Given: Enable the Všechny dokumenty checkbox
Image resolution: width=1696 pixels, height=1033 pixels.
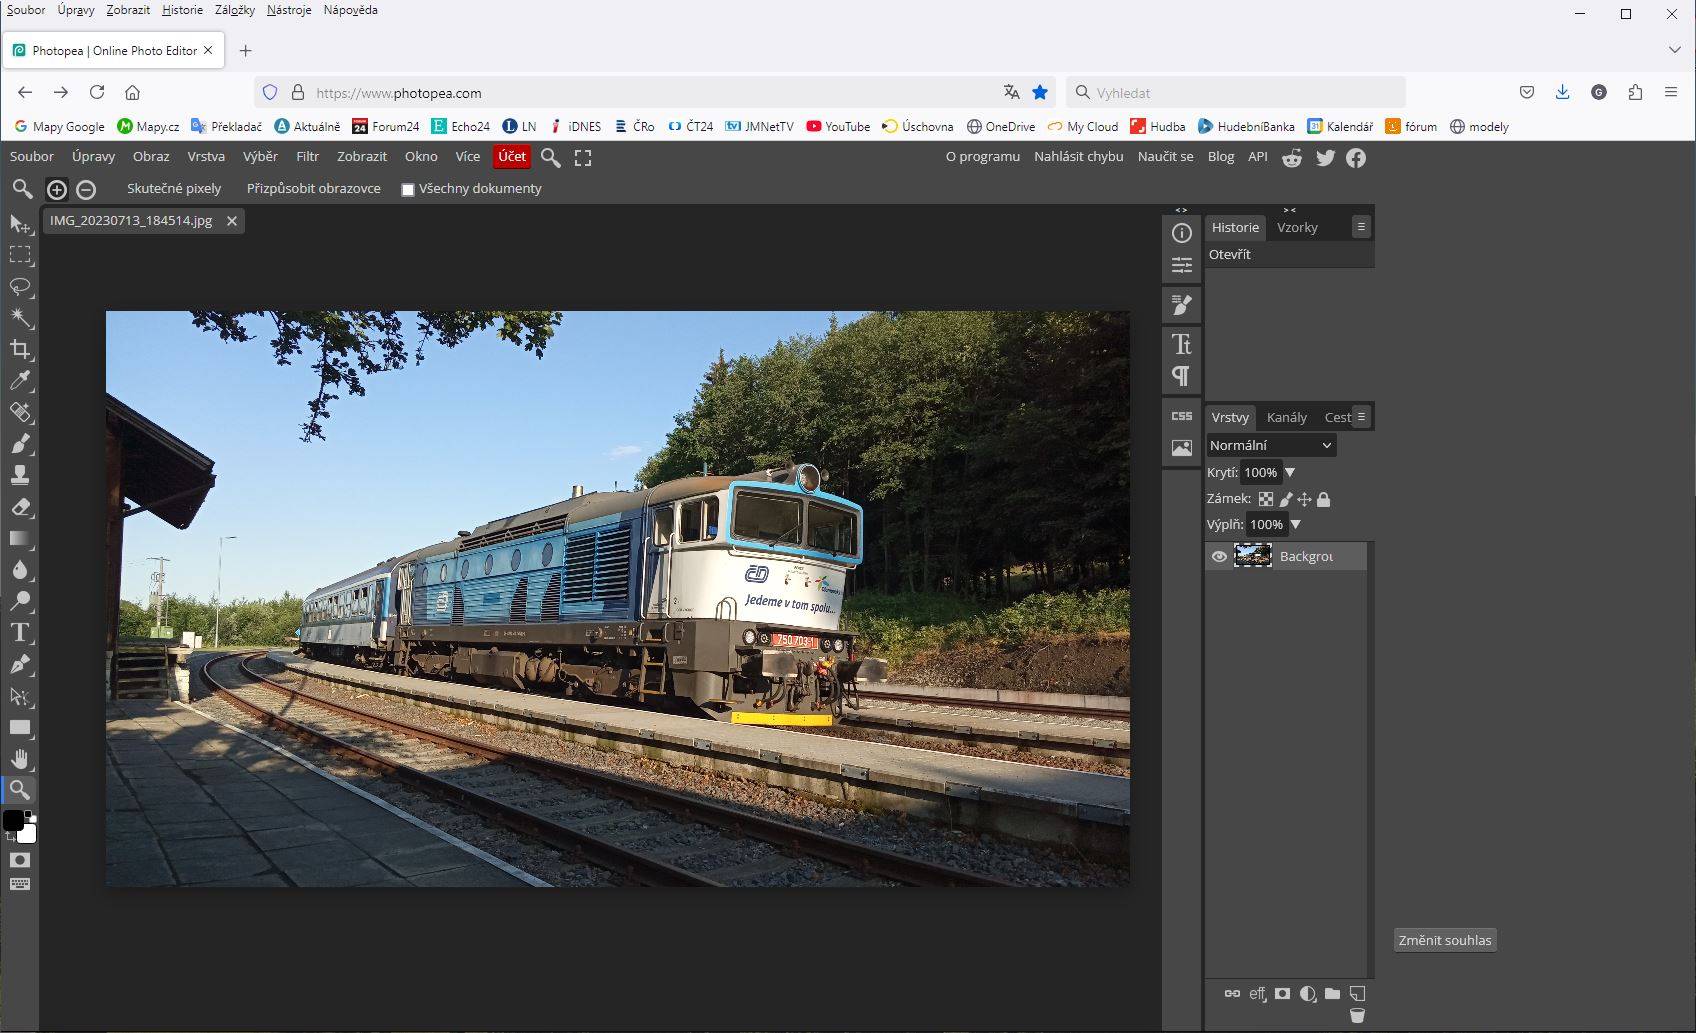Looking at the screenshot, I should point(408,189).
